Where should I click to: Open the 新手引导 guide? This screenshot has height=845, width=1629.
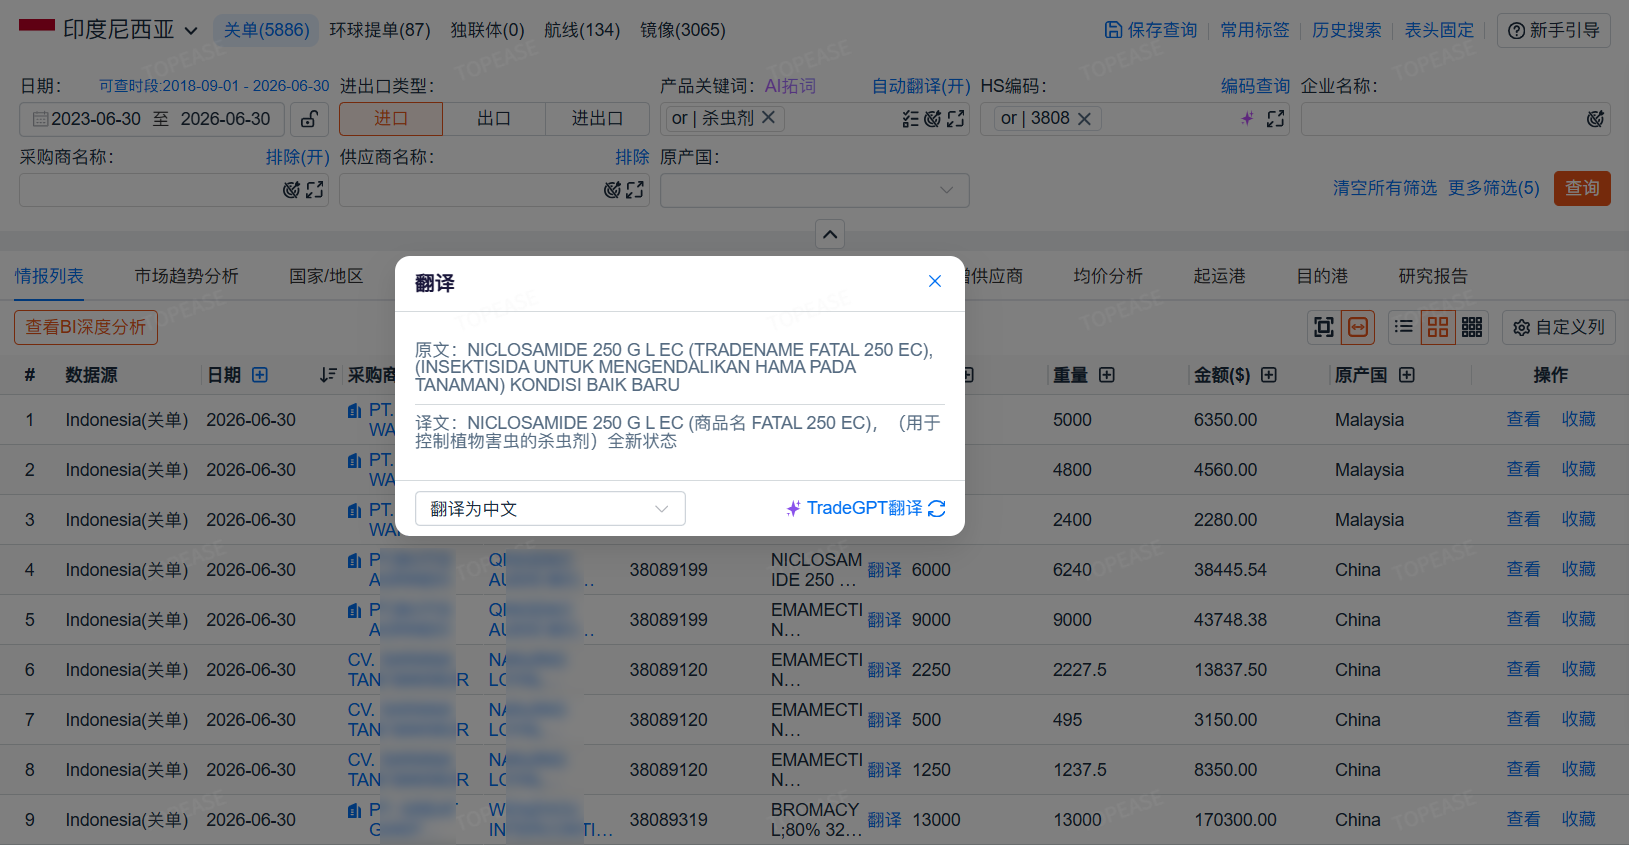point(1554,30)
